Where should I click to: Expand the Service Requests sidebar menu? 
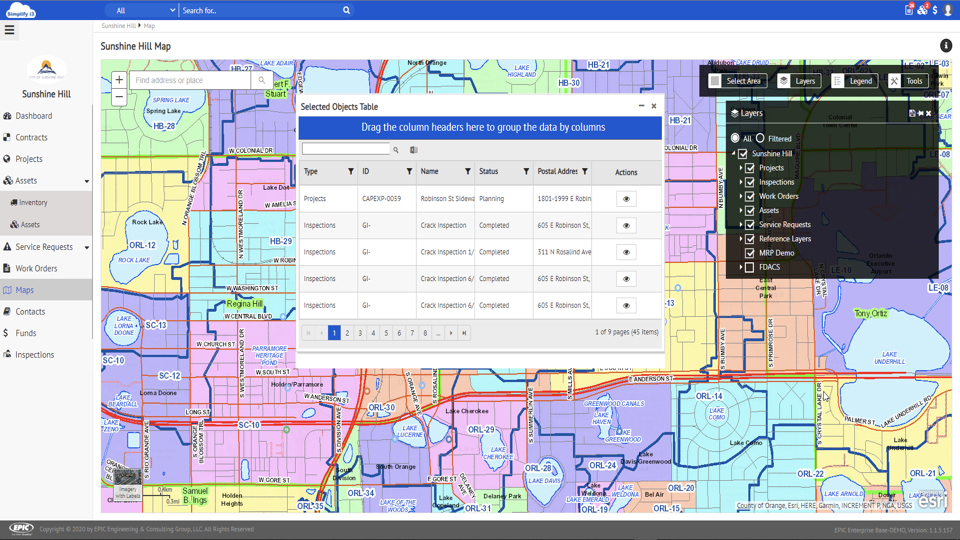pos(86,247)
